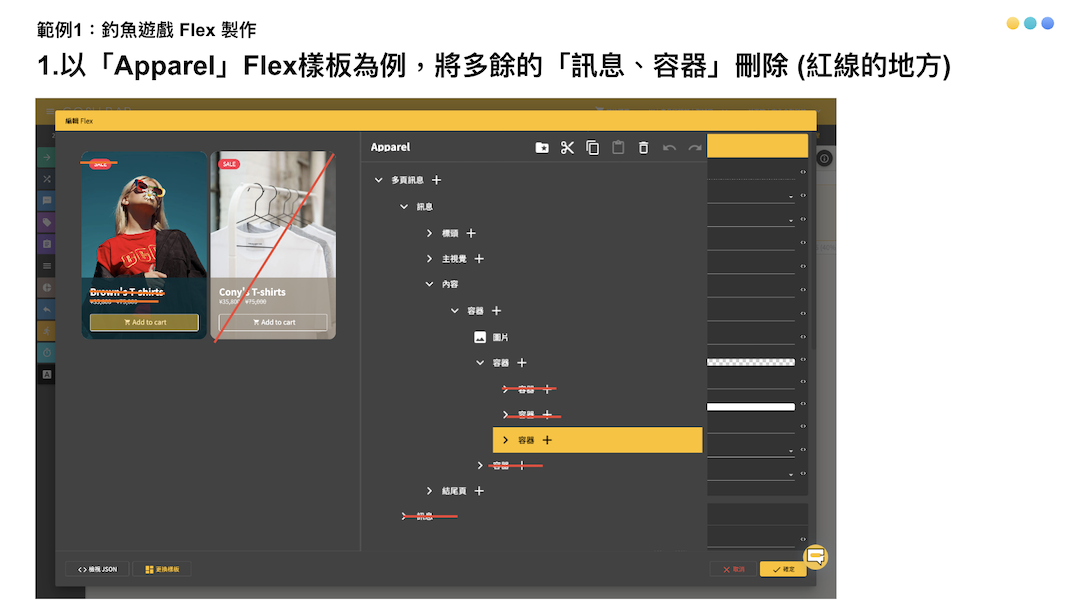Add an element to 結尾頁 with plus icon
Viewport: 1080px width, 607px height.
(479, 491)
